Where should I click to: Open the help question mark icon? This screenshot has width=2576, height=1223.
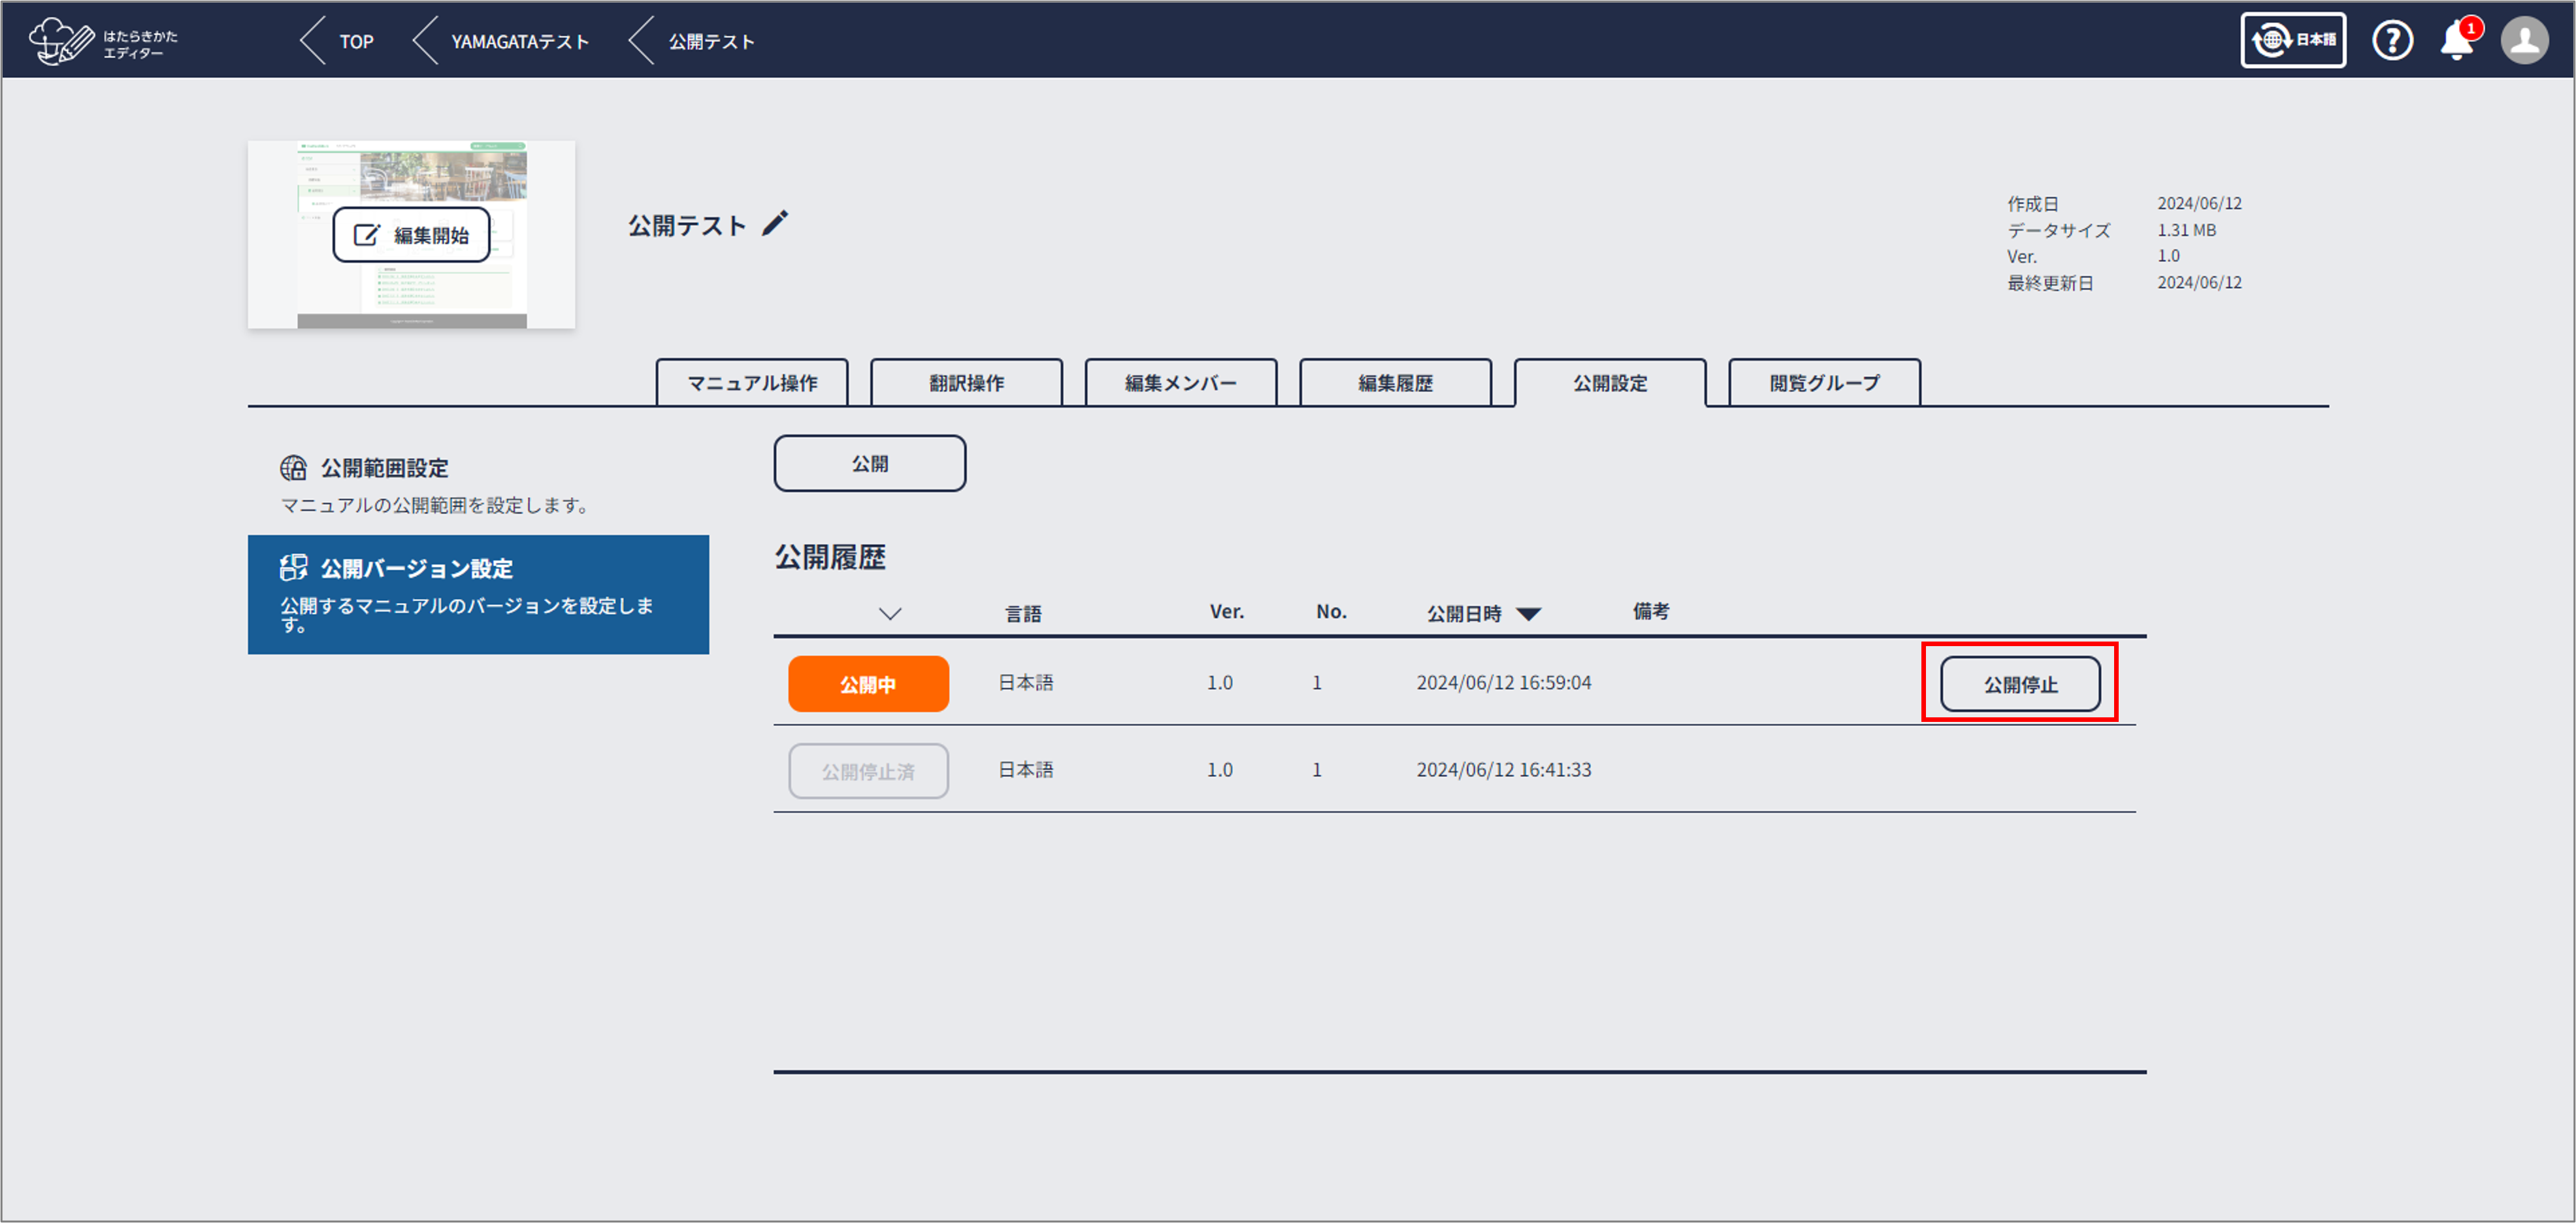(x=2392, y=41)
